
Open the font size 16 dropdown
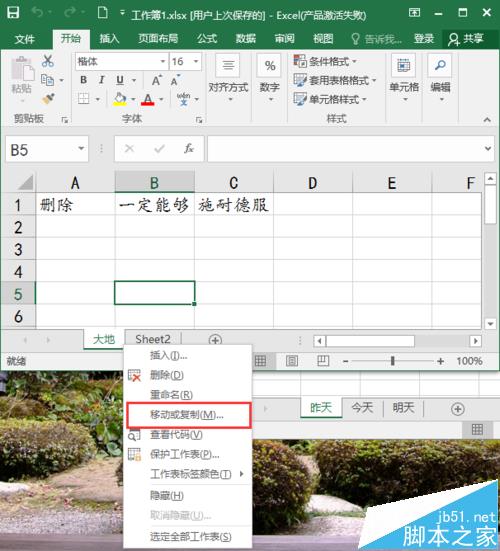(x=196, y=61)
